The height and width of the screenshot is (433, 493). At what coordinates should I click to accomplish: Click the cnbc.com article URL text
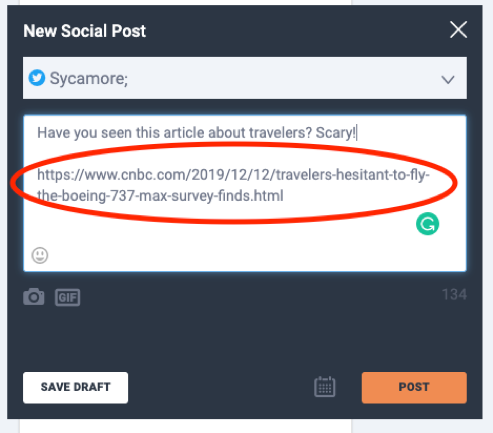(233, 185)
